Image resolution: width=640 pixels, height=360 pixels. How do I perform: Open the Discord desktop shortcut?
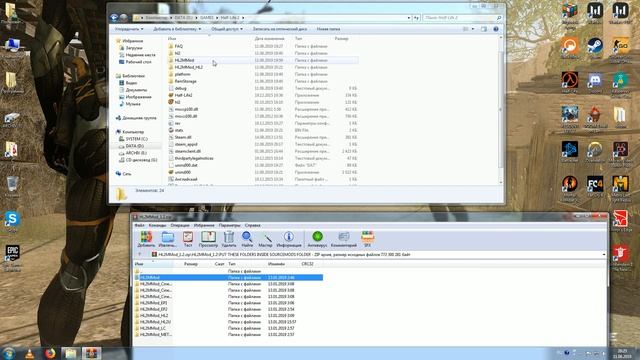(595, 81)
